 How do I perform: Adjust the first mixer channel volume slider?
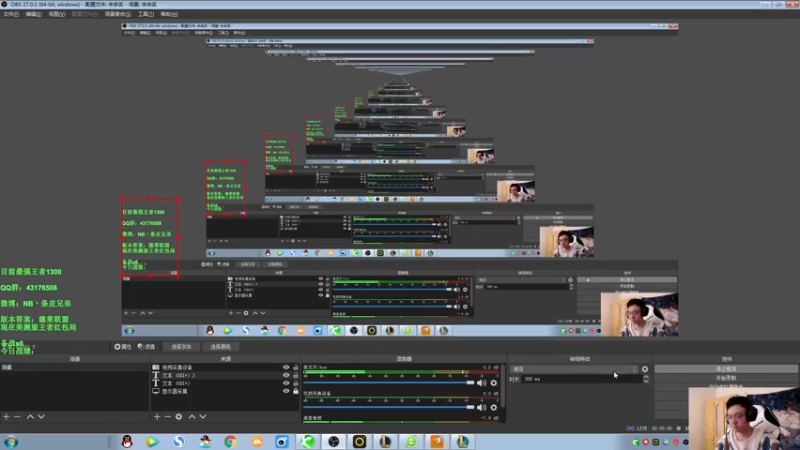click(389, 383)
